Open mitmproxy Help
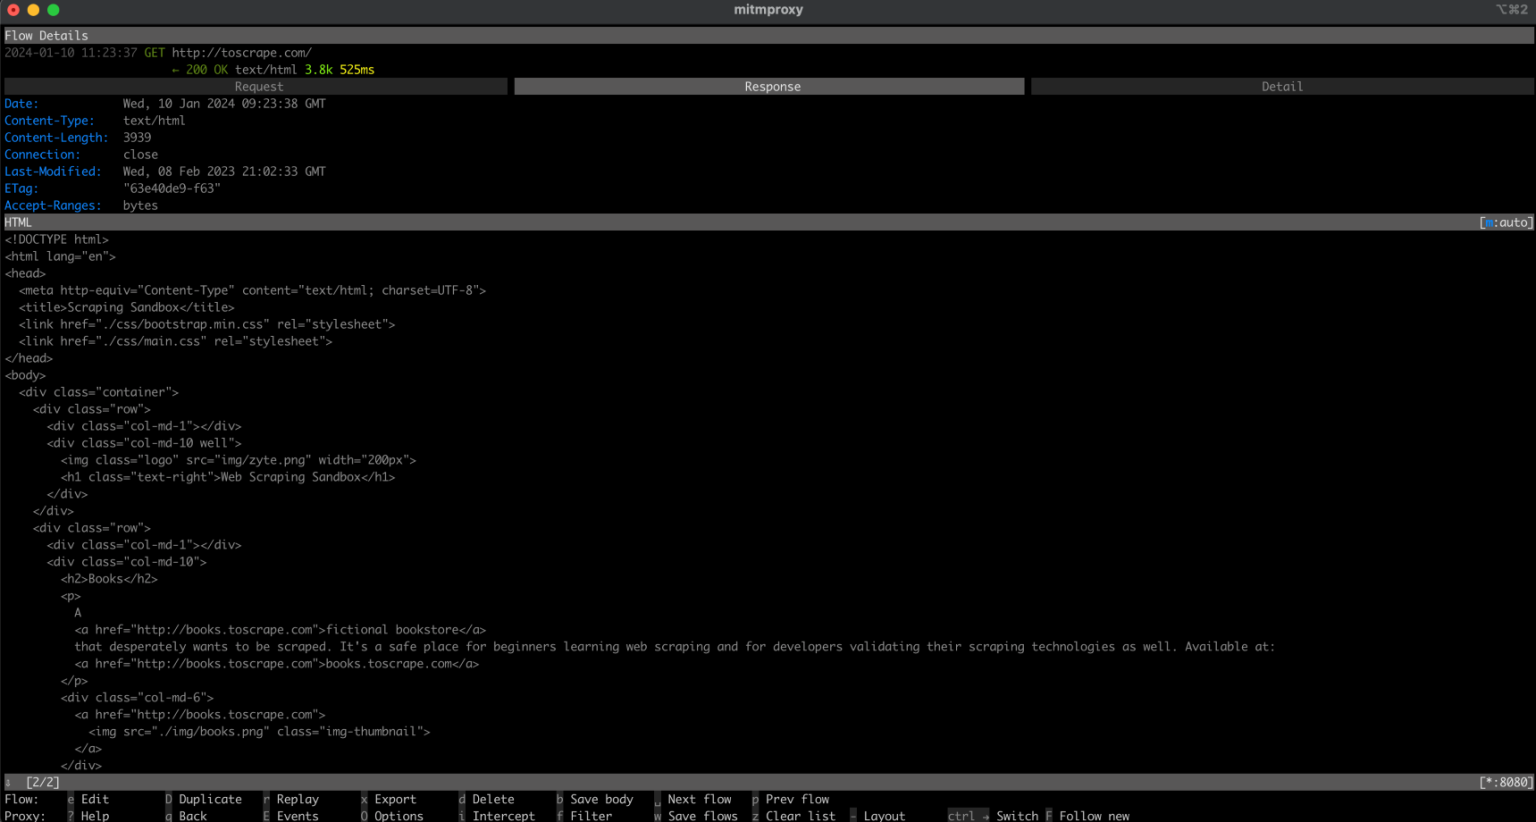This screenshot has height=822, width=1536. 93,815
